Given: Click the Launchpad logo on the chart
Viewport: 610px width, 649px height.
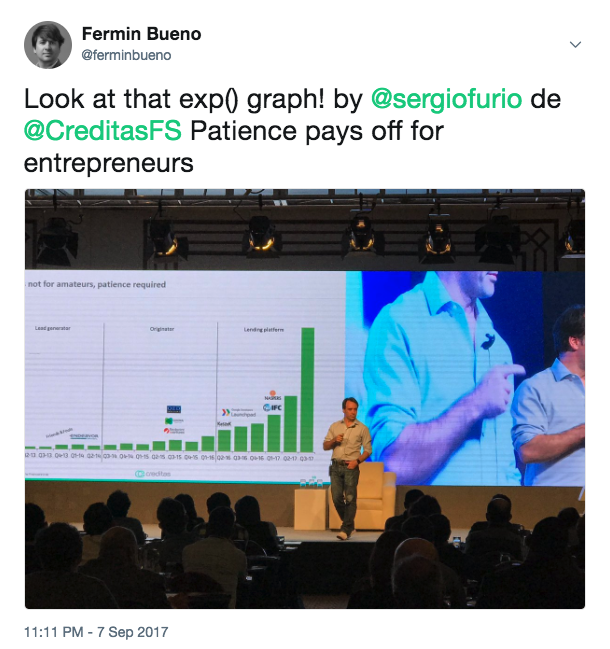Looking at the screenshot, I should tap(238, 412).
